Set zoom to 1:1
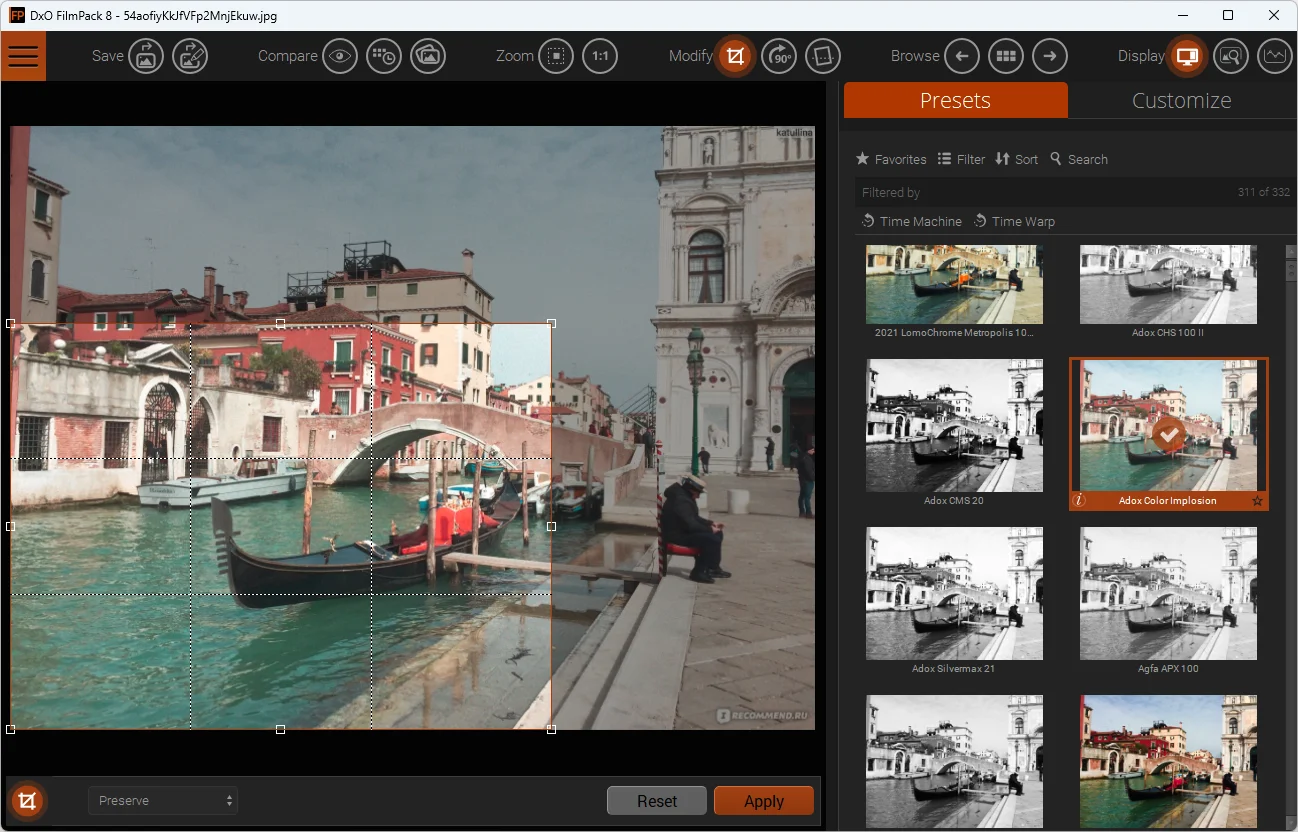Screen dimensions: 1298x832 tap(600, 56)
